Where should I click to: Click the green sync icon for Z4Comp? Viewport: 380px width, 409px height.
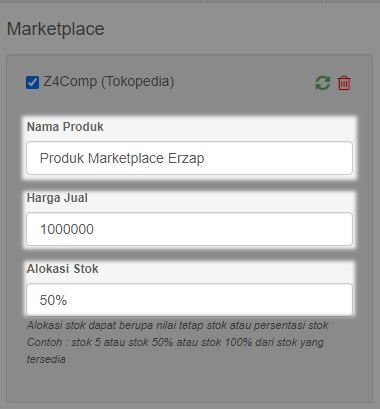click(323, 83)
